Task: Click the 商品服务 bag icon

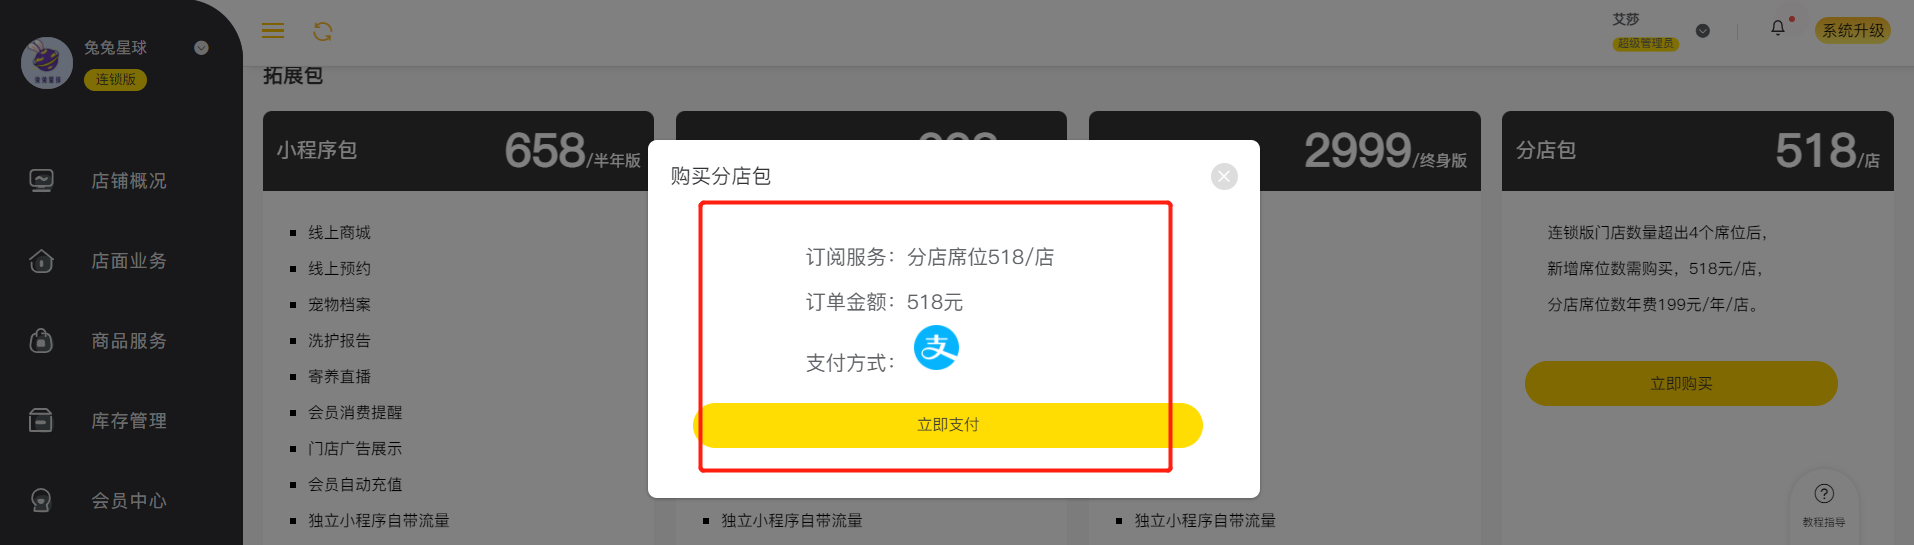Action: click(41, 341)
